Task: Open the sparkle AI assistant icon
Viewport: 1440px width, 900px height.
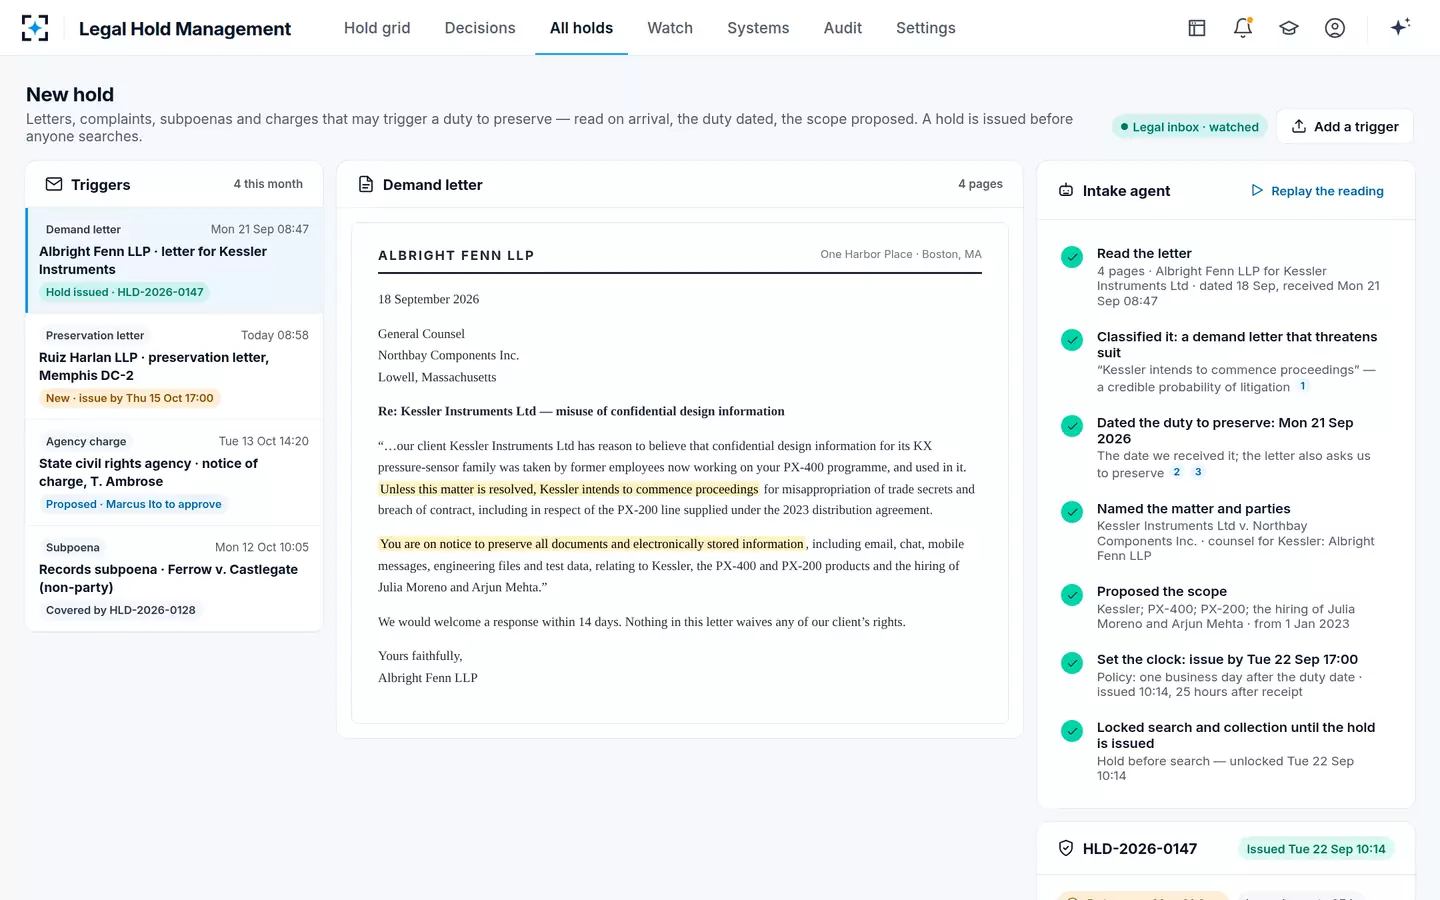Action: [1400, 27]
